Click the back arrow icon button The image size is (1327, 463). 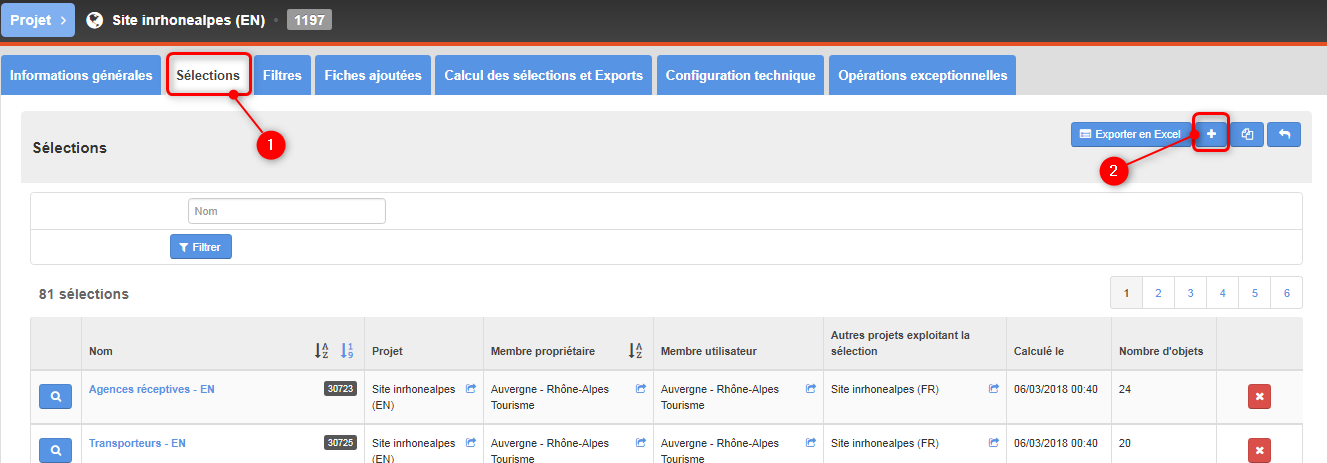(1284, 134)
